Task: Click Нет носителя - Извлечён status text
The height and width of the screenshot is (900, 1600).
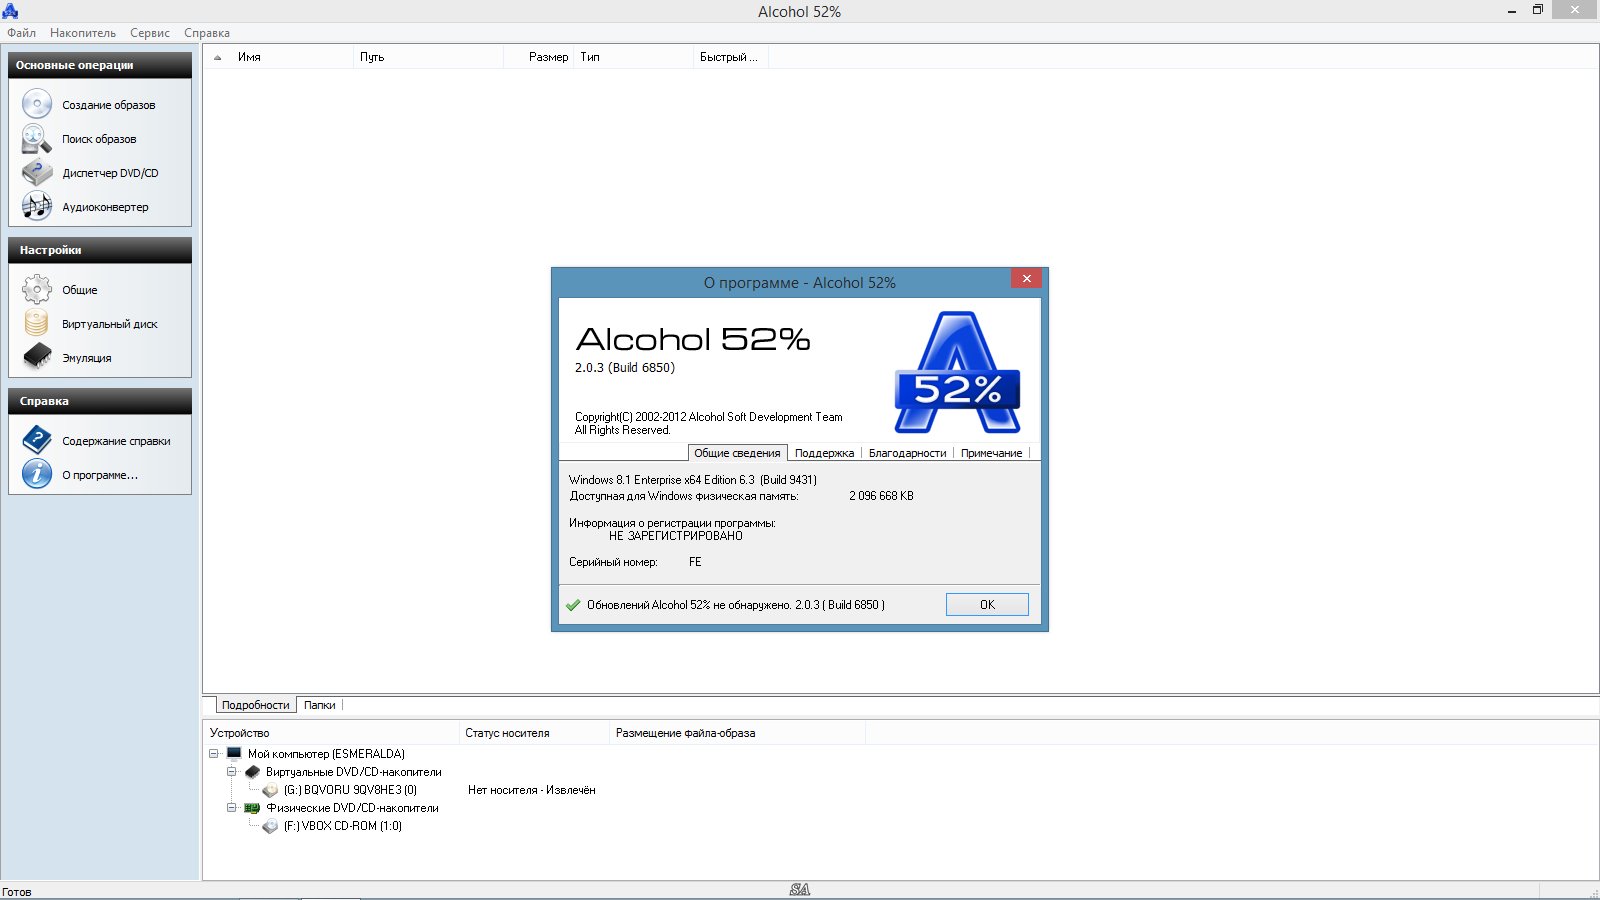Action: point(531,790)
